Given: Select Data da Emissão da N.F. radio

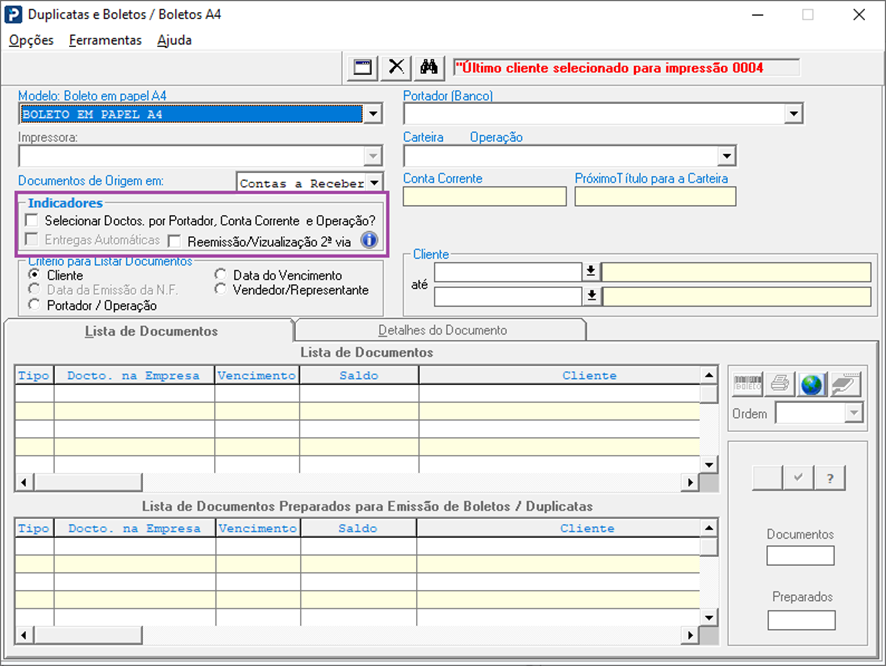Looking at the screenshot, I should click(34, 289).
